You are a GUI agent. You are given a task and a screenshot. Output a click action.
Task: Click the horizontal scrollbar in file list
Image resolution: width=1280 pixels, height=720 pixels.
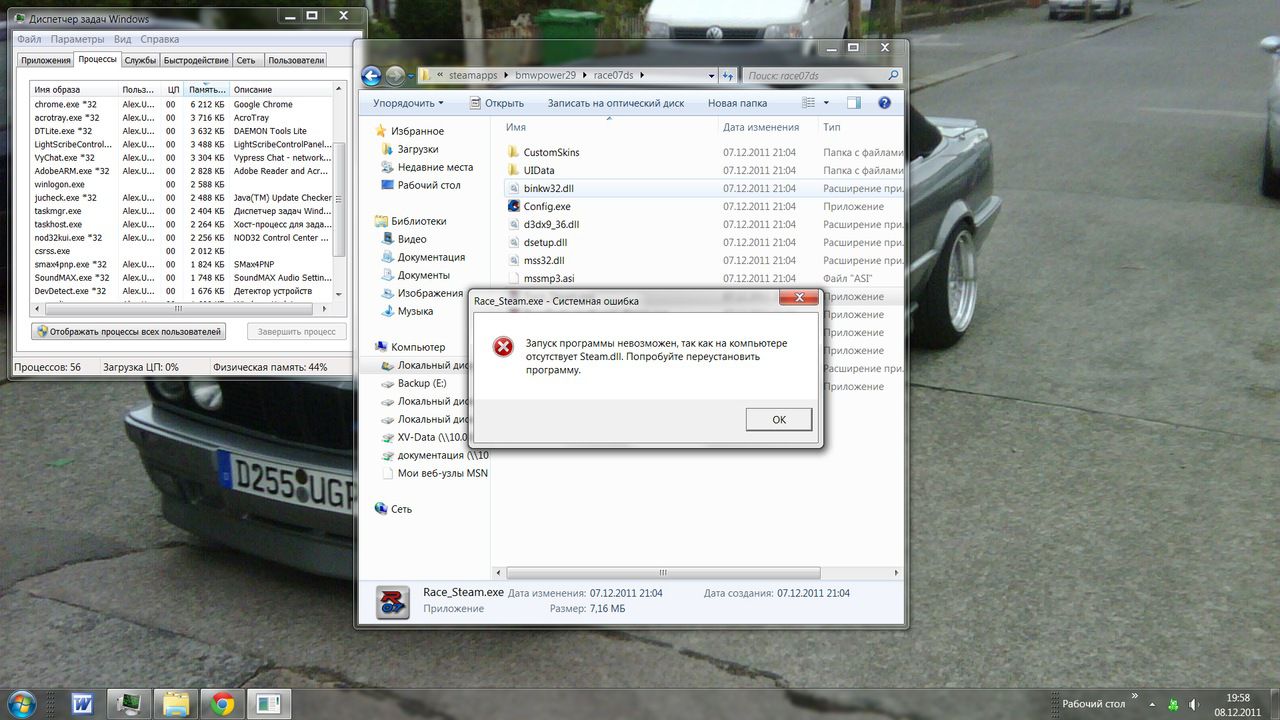pos(663,573)
